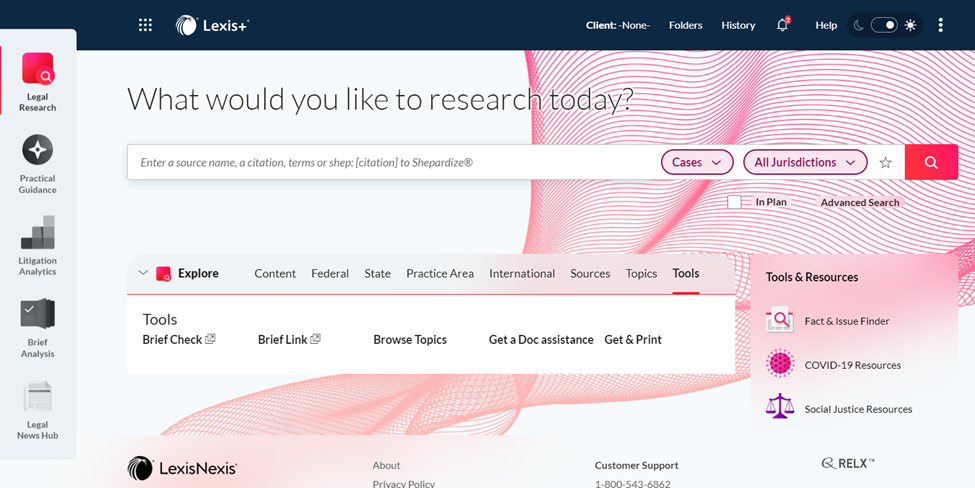
Task: Open the product switcher grid icon
Action: (x=145, y=25)
